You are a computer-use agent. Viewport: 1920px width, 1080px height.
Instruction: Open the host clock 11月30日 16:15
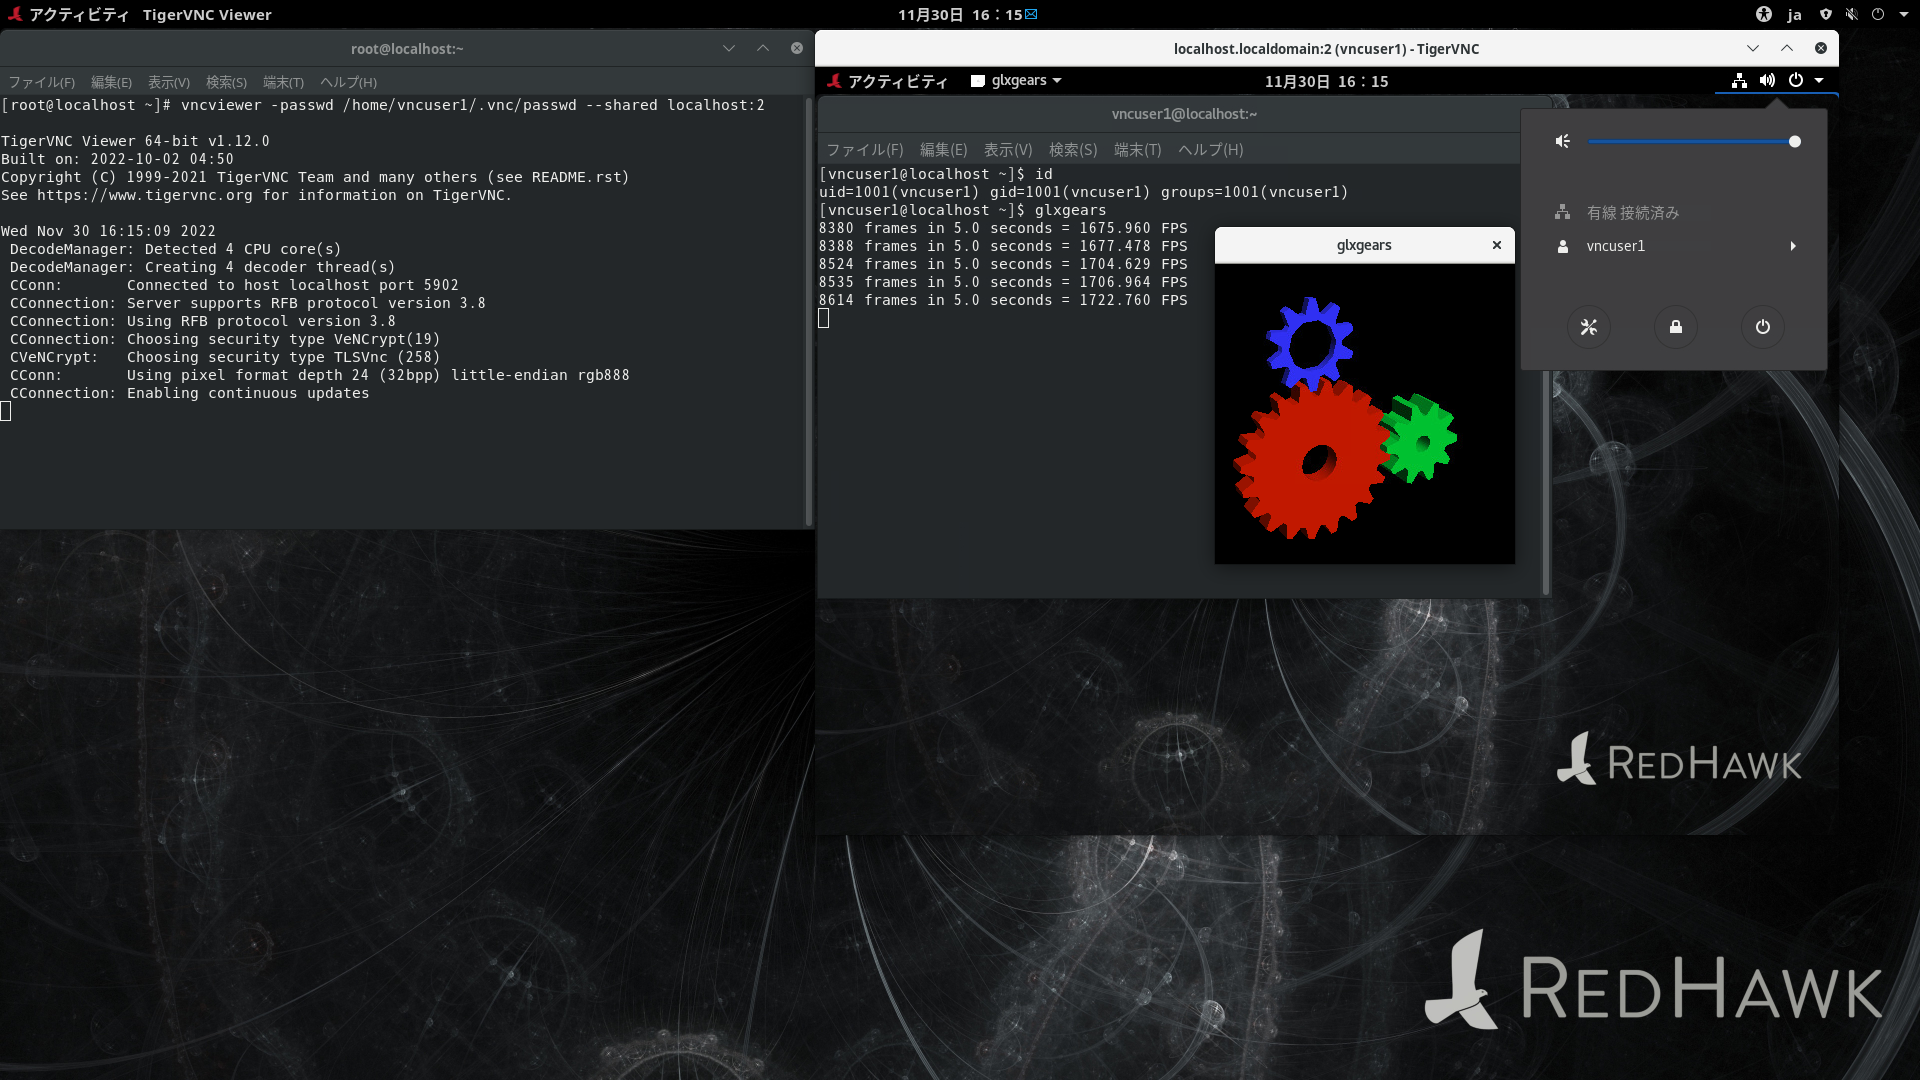[x=960, y=14]
